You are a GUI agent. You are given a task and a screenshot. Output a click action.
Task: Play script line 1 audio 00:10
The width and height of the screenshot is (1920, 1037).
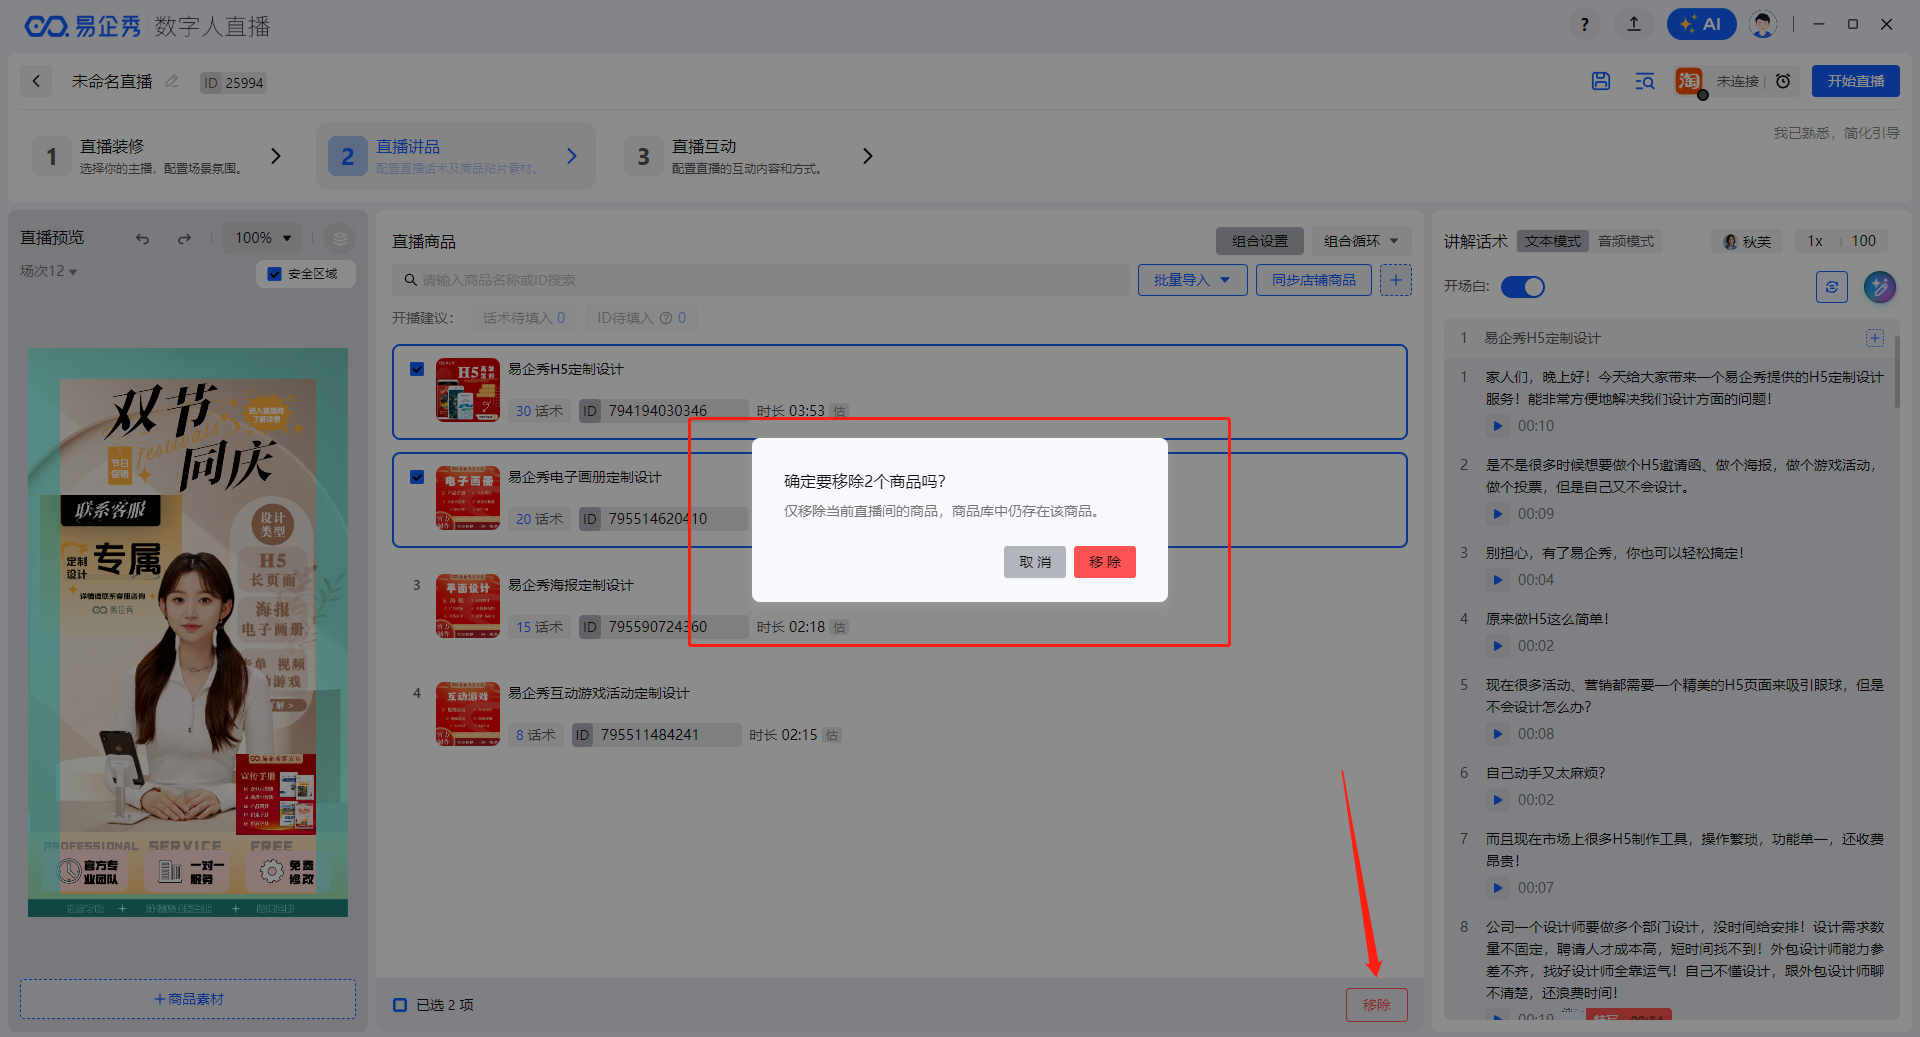pyautogui.click(x=1497, y=426)
